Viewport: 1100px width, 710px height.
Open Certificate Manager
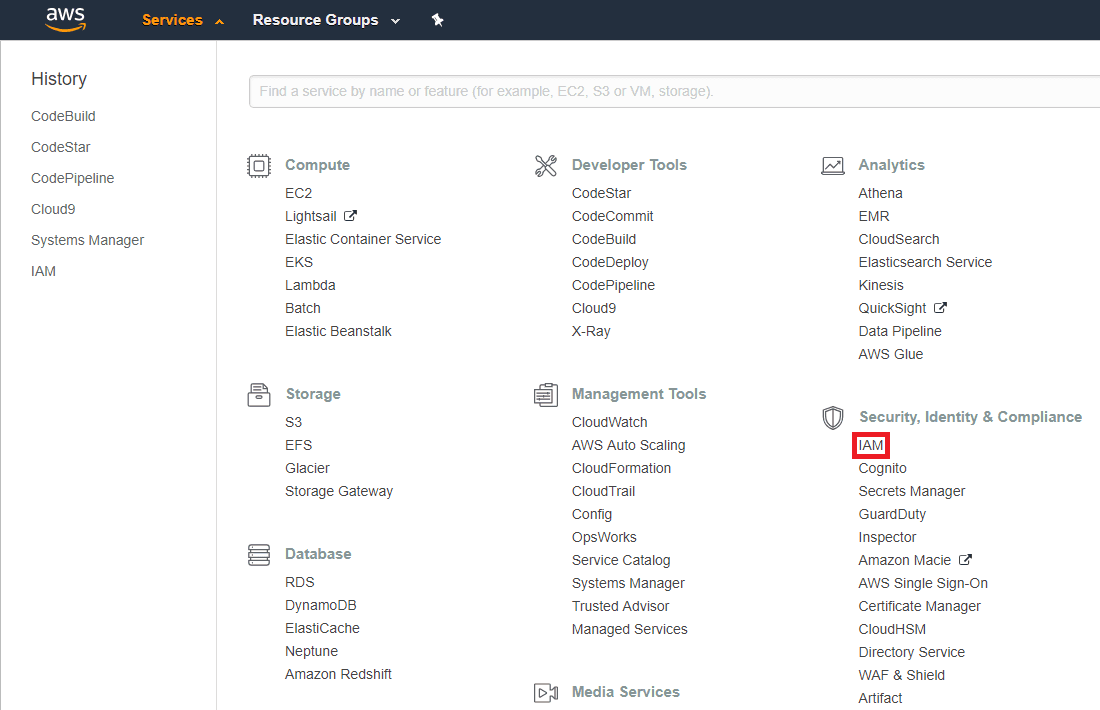(919, 606)
